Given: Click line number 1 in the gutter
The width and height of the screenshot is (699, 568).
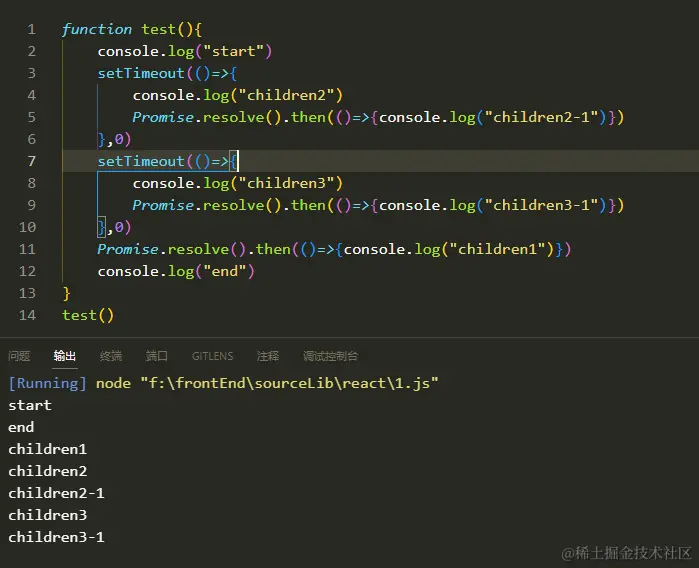Looking at the screenshot, I should [31, 29].
